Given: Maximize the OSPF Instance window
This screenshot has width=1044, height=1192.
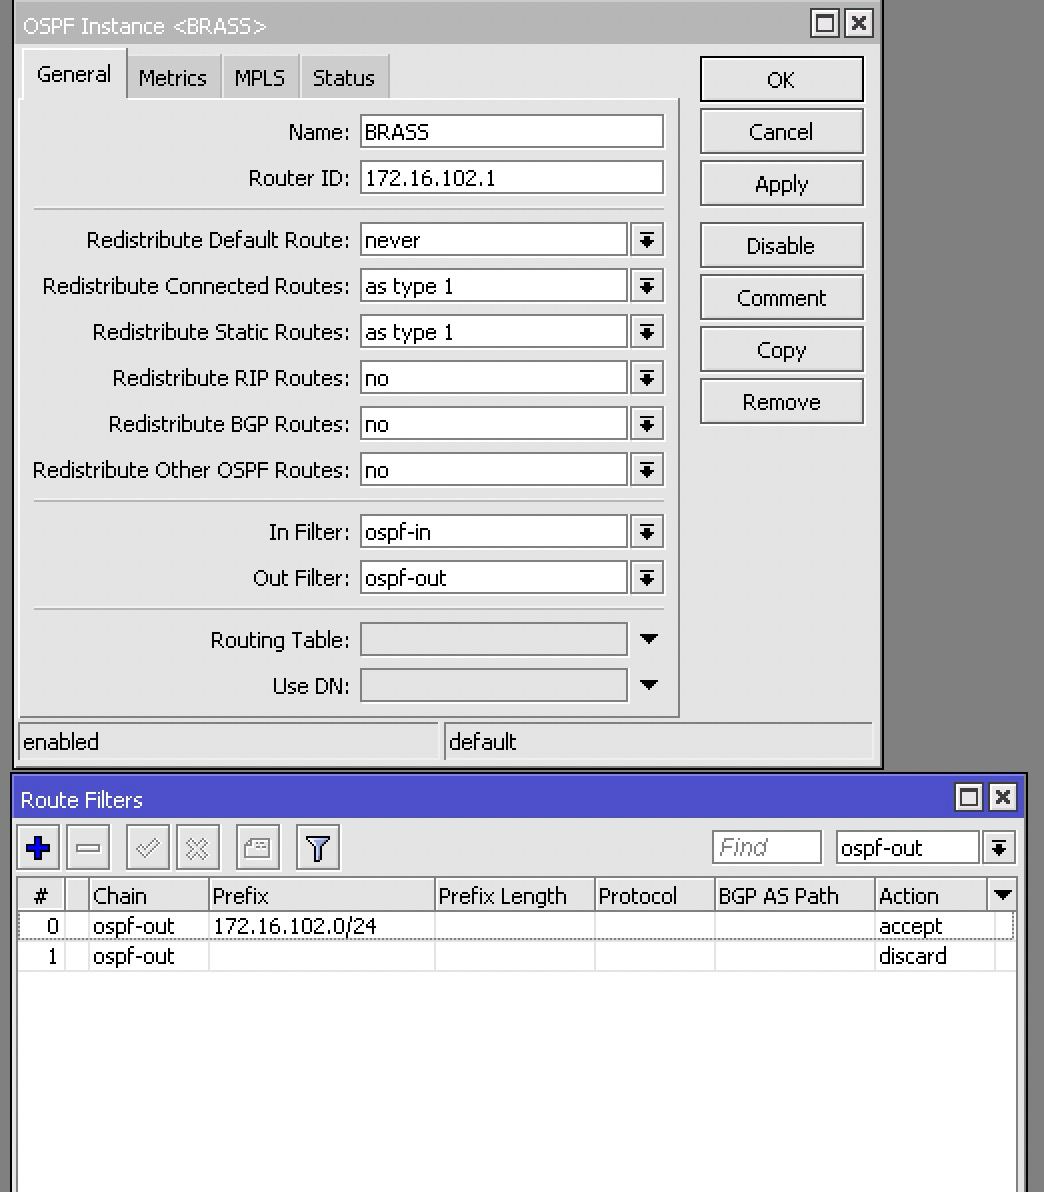Looking at the screenshot, I should [x=825, y=24].
